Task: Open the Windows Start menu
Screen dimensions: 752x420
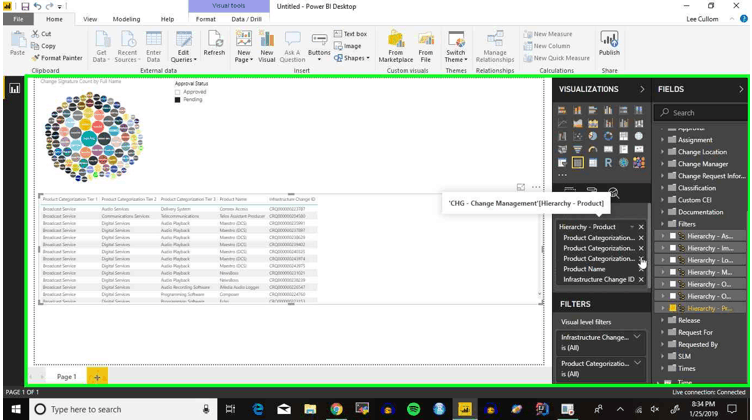Action: (x=16, y=409)
